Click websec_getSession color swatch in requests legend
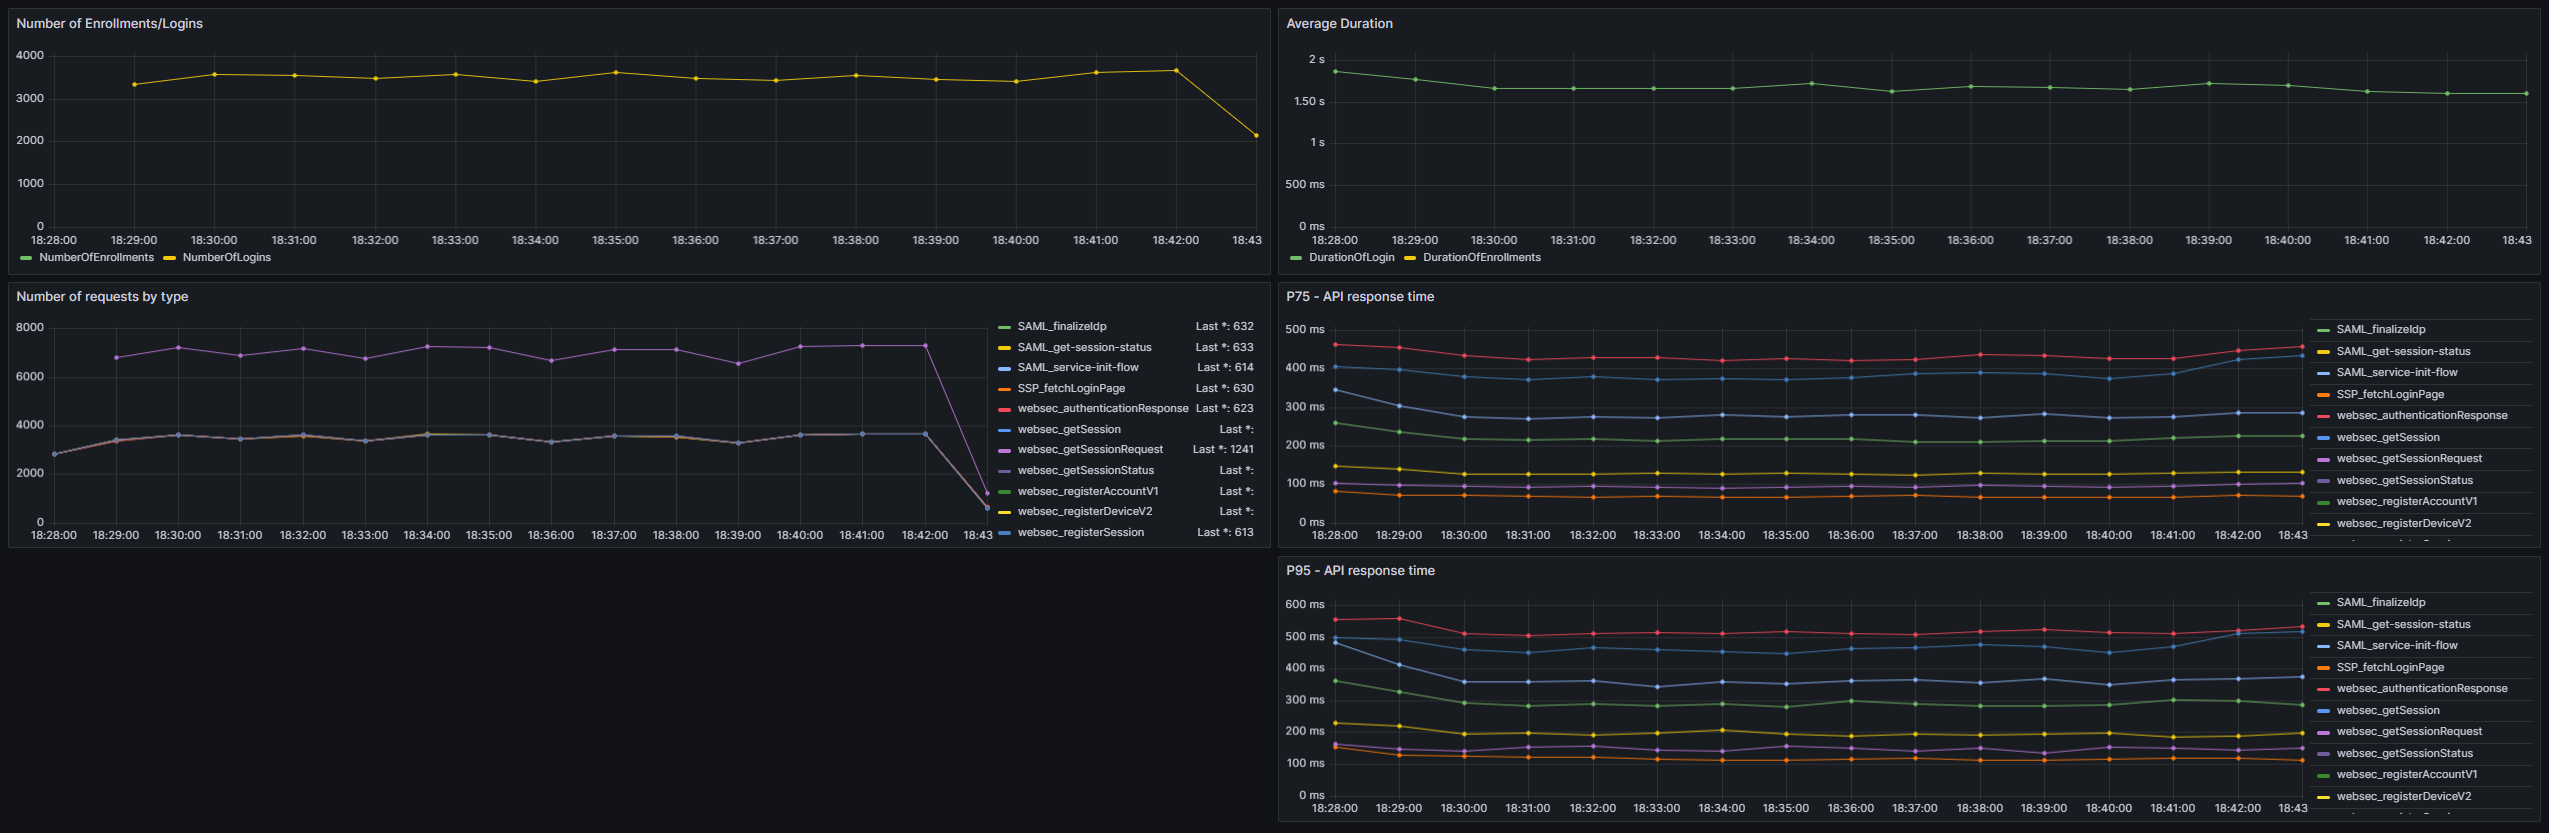Viewport: 2549px width, 833px height. click(x=1004, y=431)
